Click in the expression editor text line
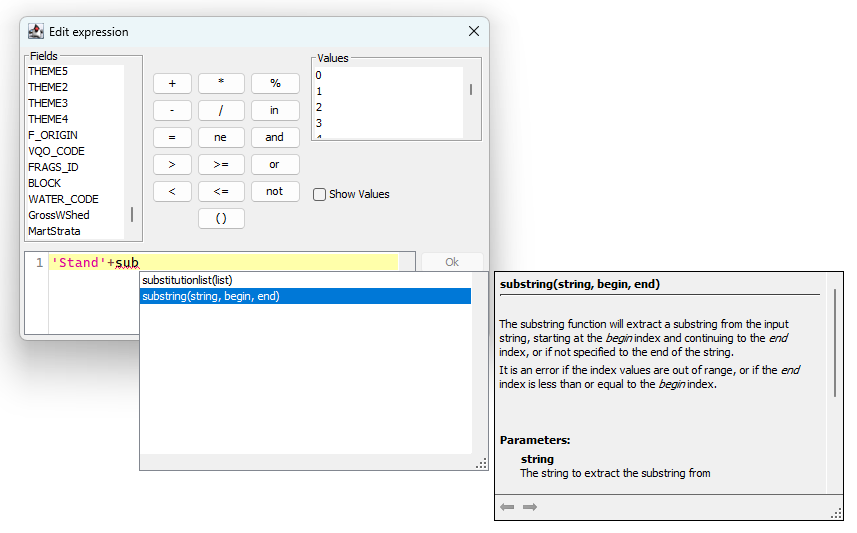This screenshot has height=533, width=857. pyautogui.click(x=224, y=262)
